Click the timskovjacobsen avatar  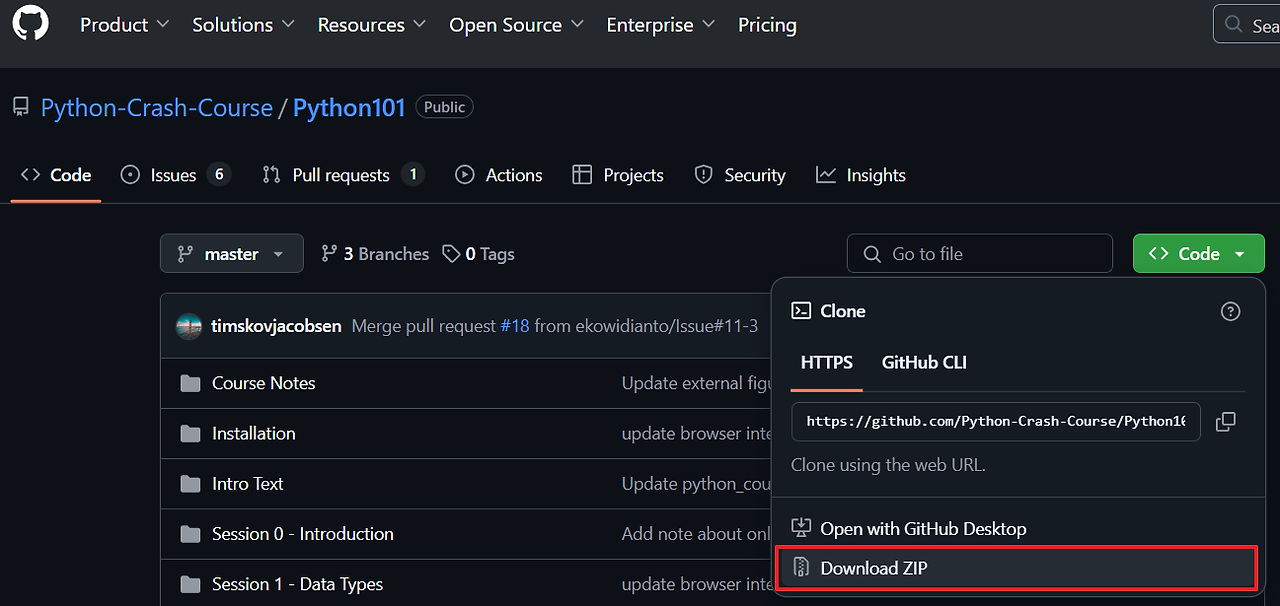(x=189, y=326)
